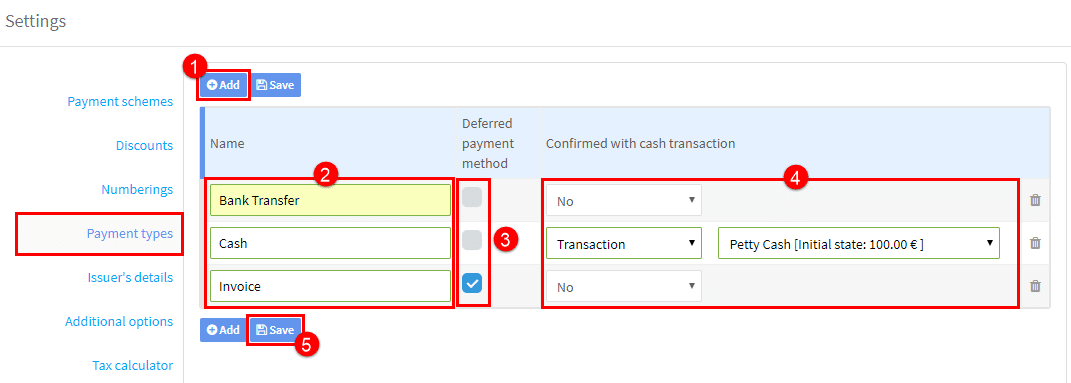Enable deferred payment checkbox for Cash
Screen dimensions: 1071x383
(x=472, y=240)
